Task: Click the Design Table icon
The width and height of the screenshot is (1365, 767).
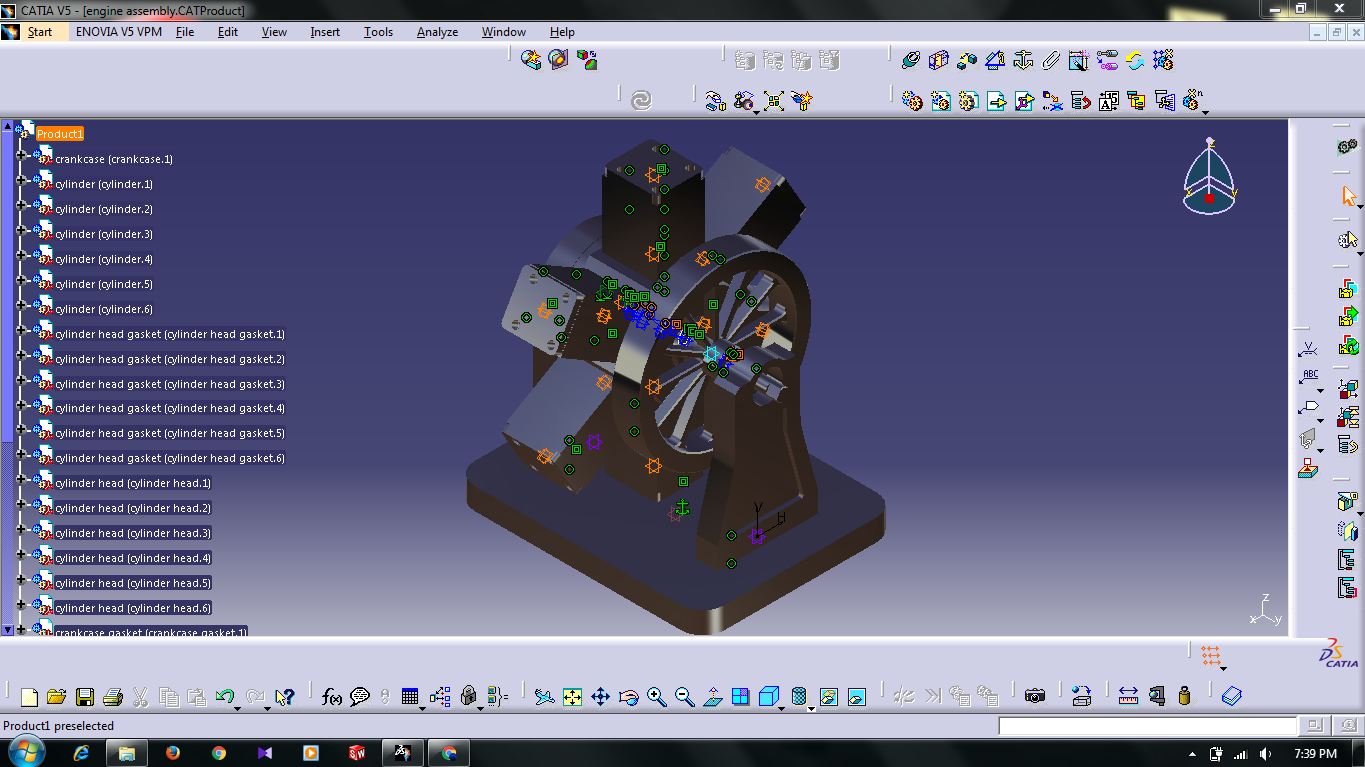Action: [410, 697]
